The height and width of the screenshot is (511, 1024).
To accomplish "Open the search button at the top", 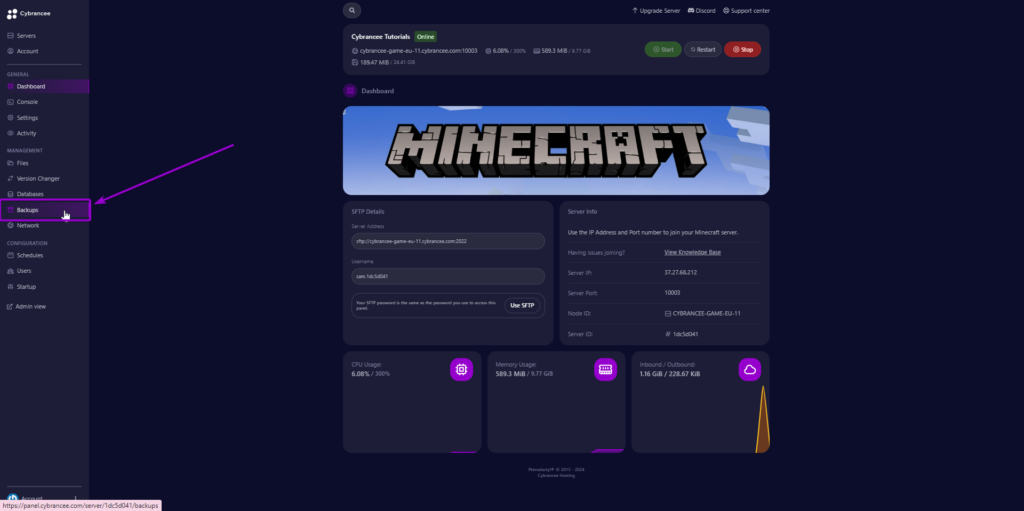I will pyautogui.click(x=352, y=10).
